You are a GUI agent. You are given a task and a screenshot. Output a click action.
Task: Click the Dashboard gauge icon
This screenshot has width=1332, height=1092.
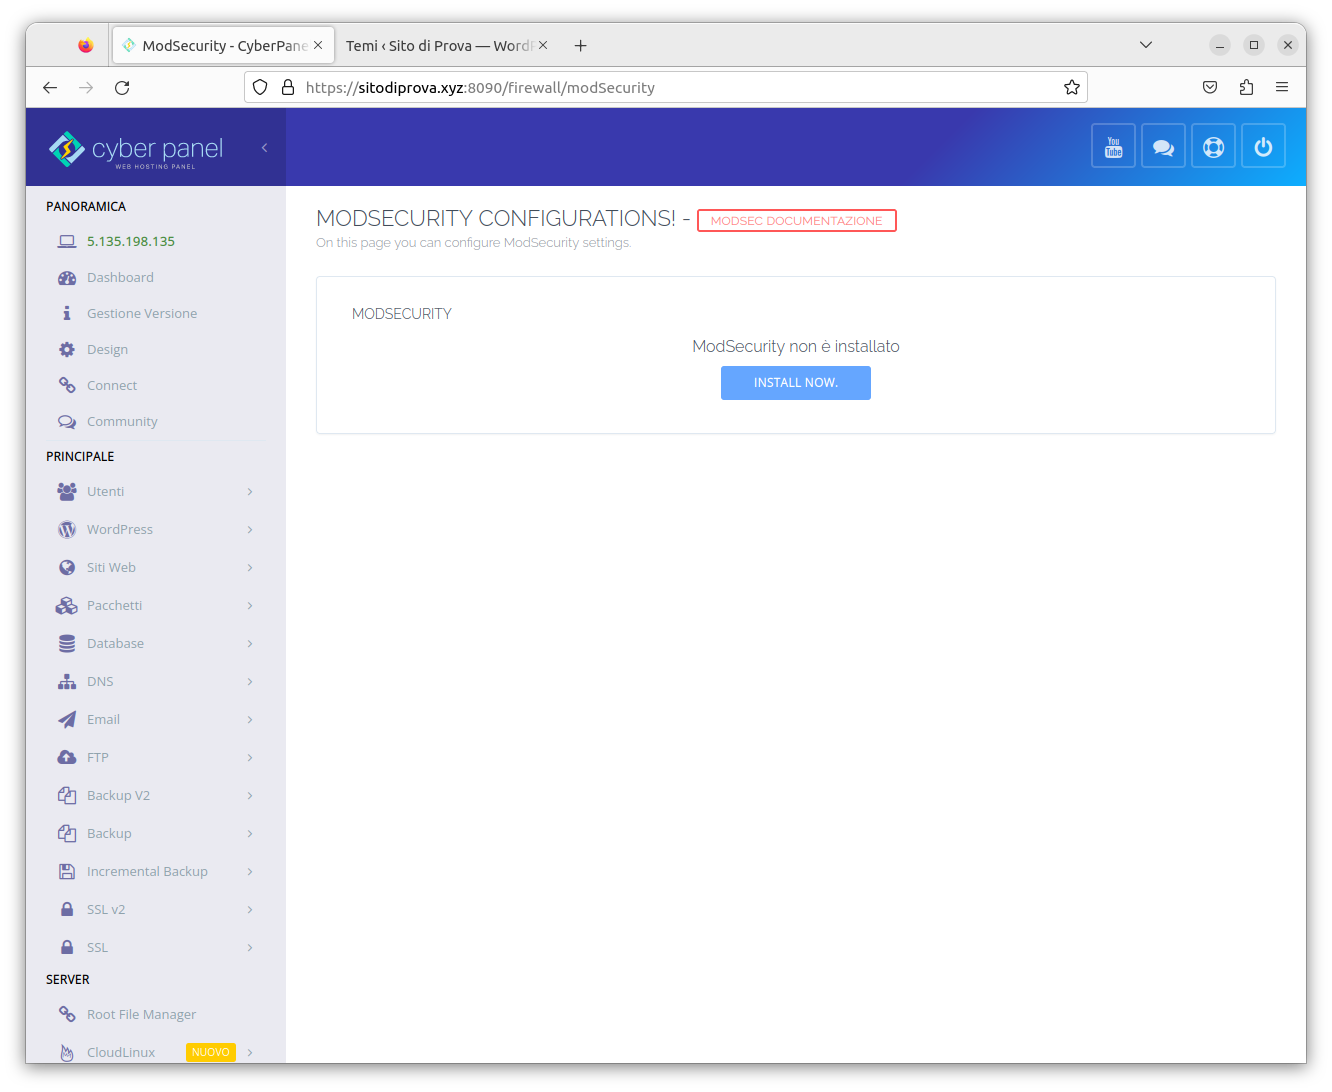coord(67,278)
